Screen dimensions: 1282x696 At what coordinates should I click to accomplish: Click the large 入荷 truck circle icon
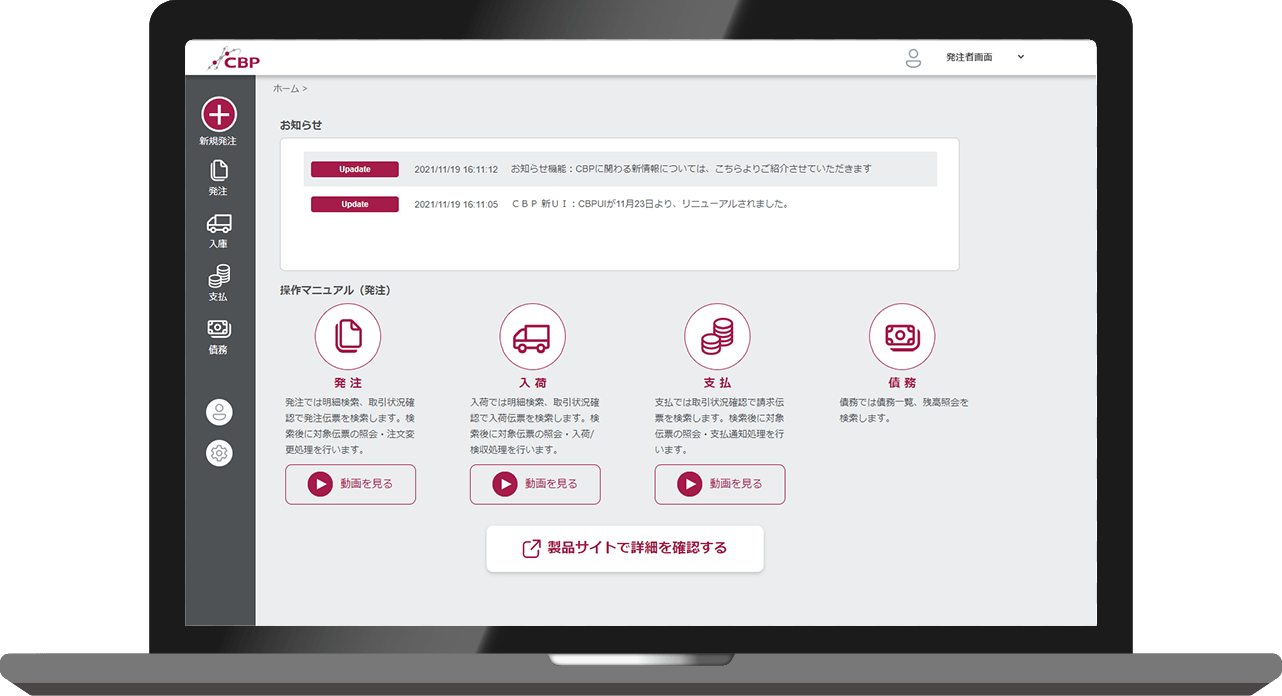pos(532,337)
